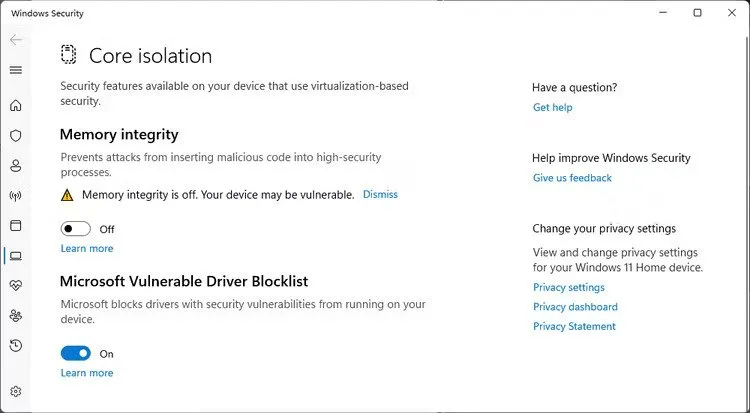Open Settings gear icon in sidebar
This screenshot has width=750, height=413.
15,391
